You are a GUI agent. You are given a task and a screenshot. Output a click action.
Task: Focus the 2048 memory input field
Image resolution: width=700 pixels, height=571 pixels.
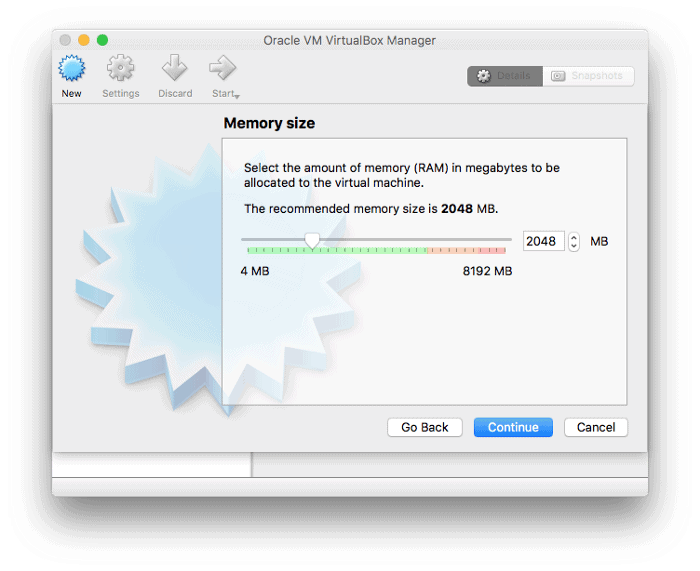tap(543, 242)
